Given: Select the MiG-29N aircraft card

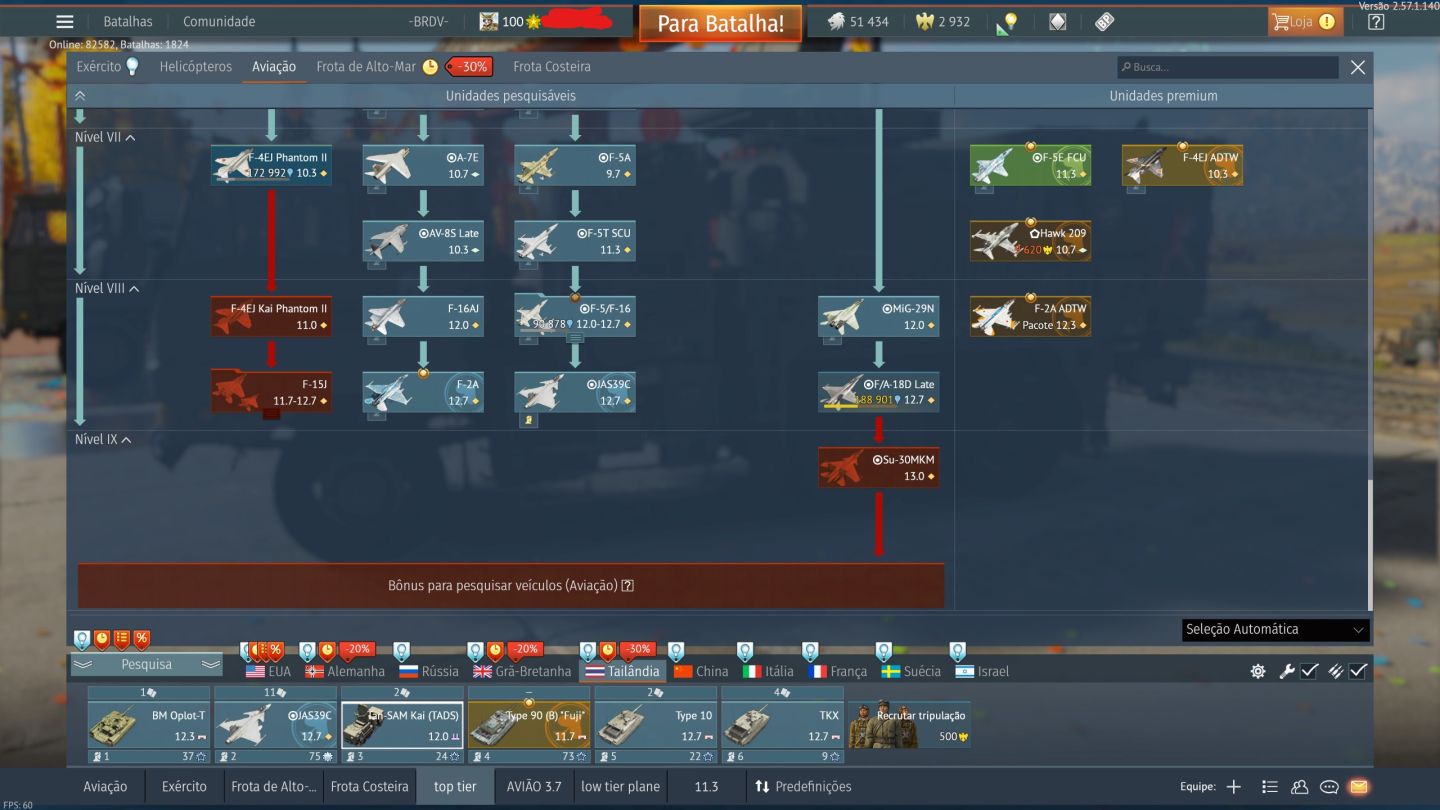Looking at the screenshot, I should point(879,316).
